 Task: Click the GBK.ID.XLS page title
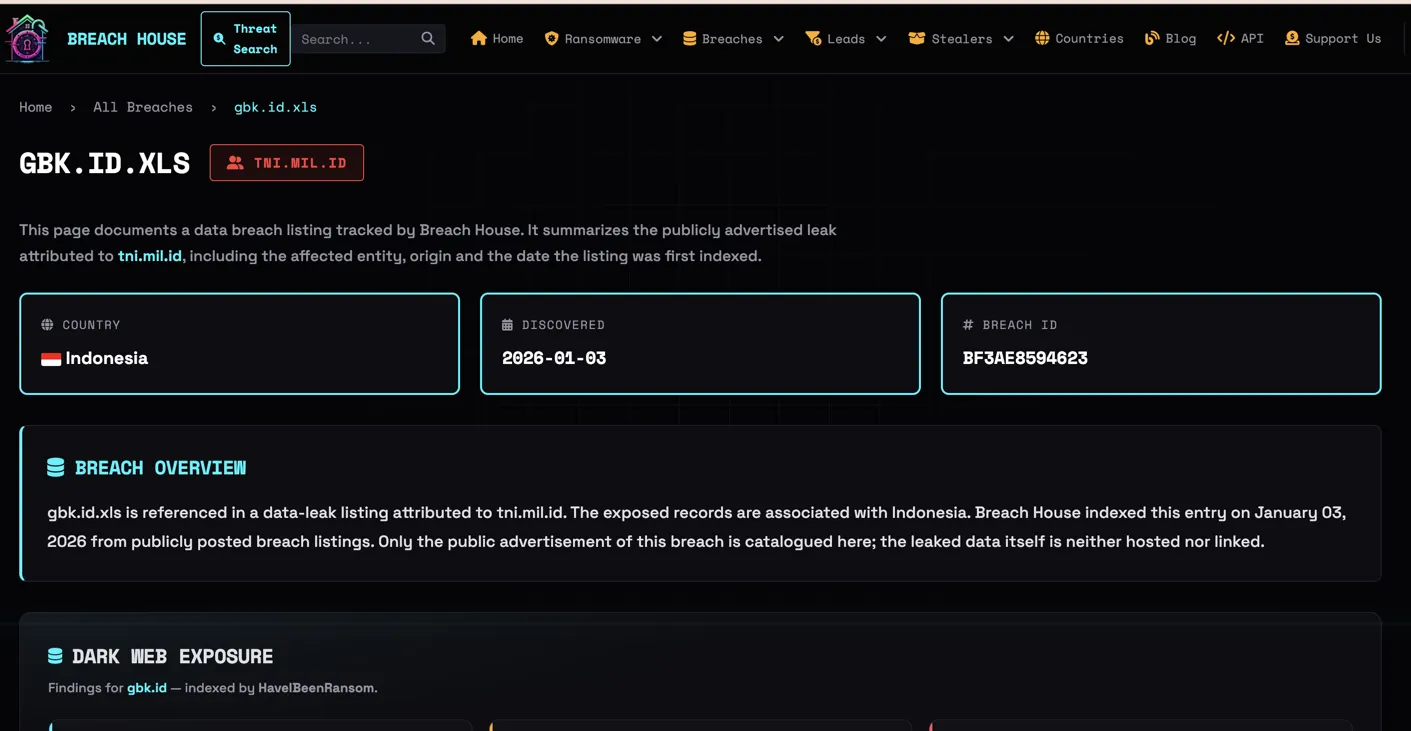pos(105,163)
